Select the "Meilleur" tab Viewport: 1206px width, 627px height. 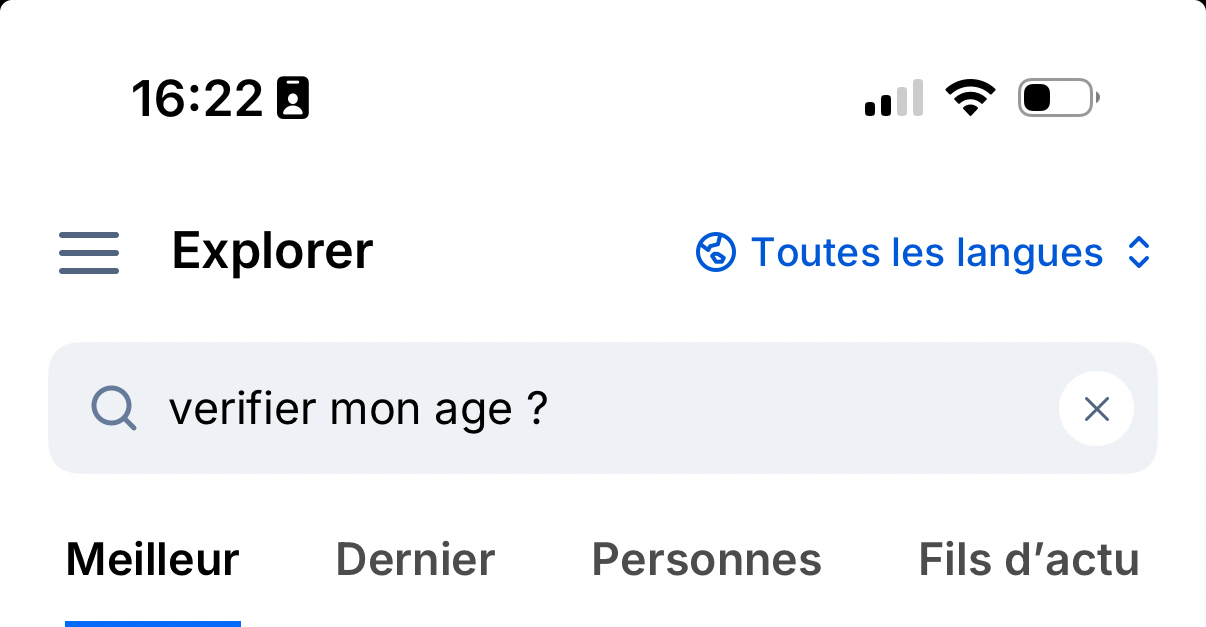pyautogui.click(x=152, y=560)
